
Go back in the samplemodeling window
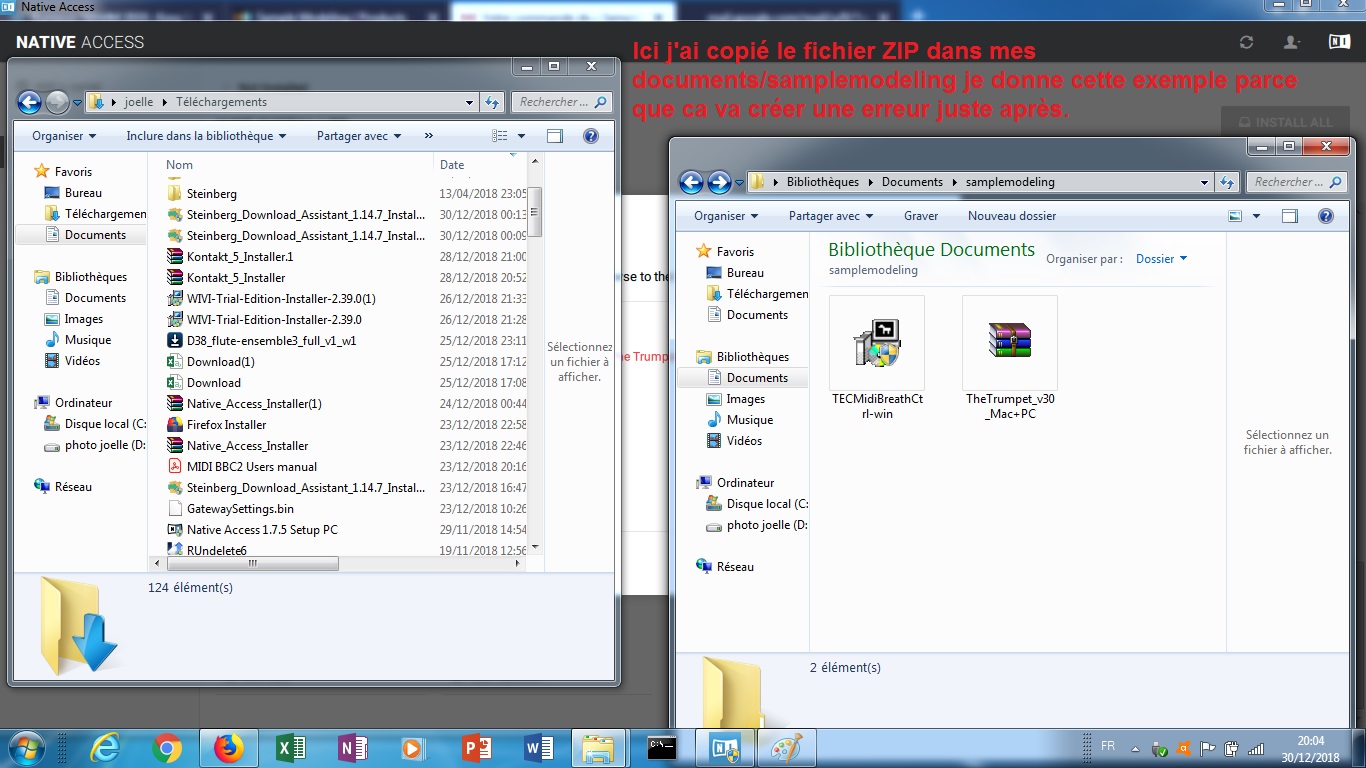tap(691, 182)
